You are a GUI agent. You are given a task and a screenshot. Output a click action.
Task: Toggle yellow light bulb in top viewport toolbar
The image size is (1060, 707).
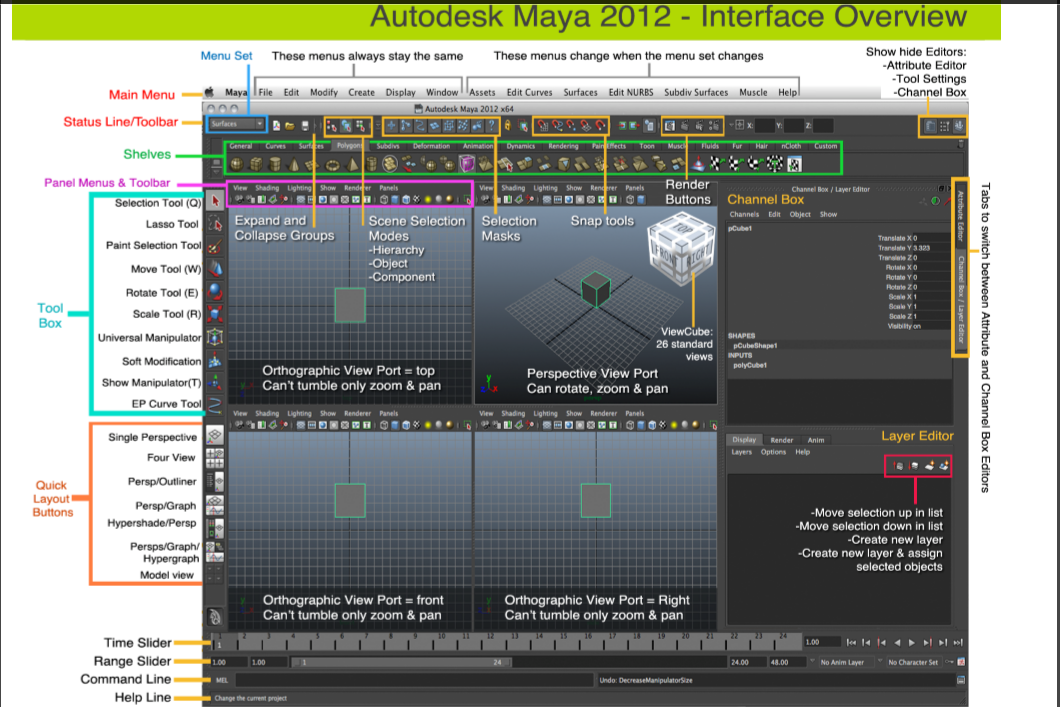pyautogui.click(x=428, y=199)
